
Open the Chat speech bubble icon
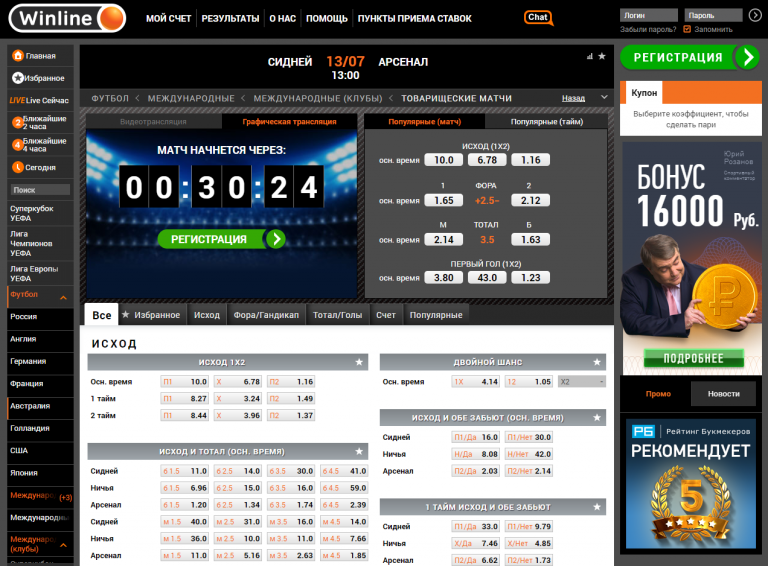click(x=538, y=17)
